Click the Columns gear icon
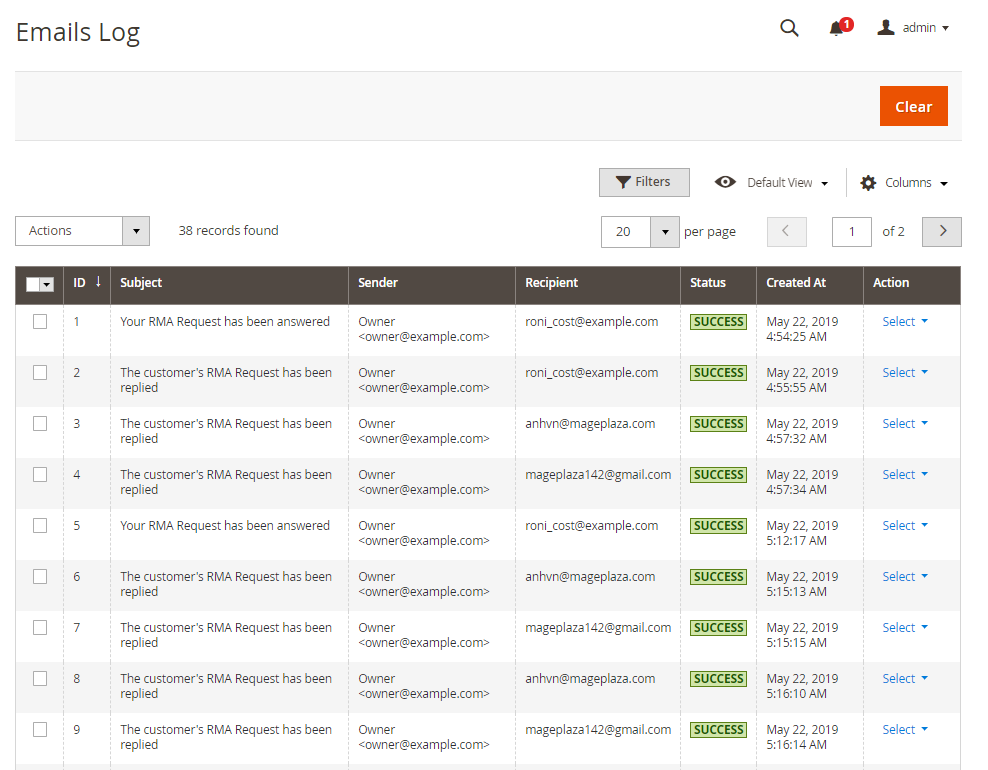This screenshot has height=770, width=988. [868, 183]
